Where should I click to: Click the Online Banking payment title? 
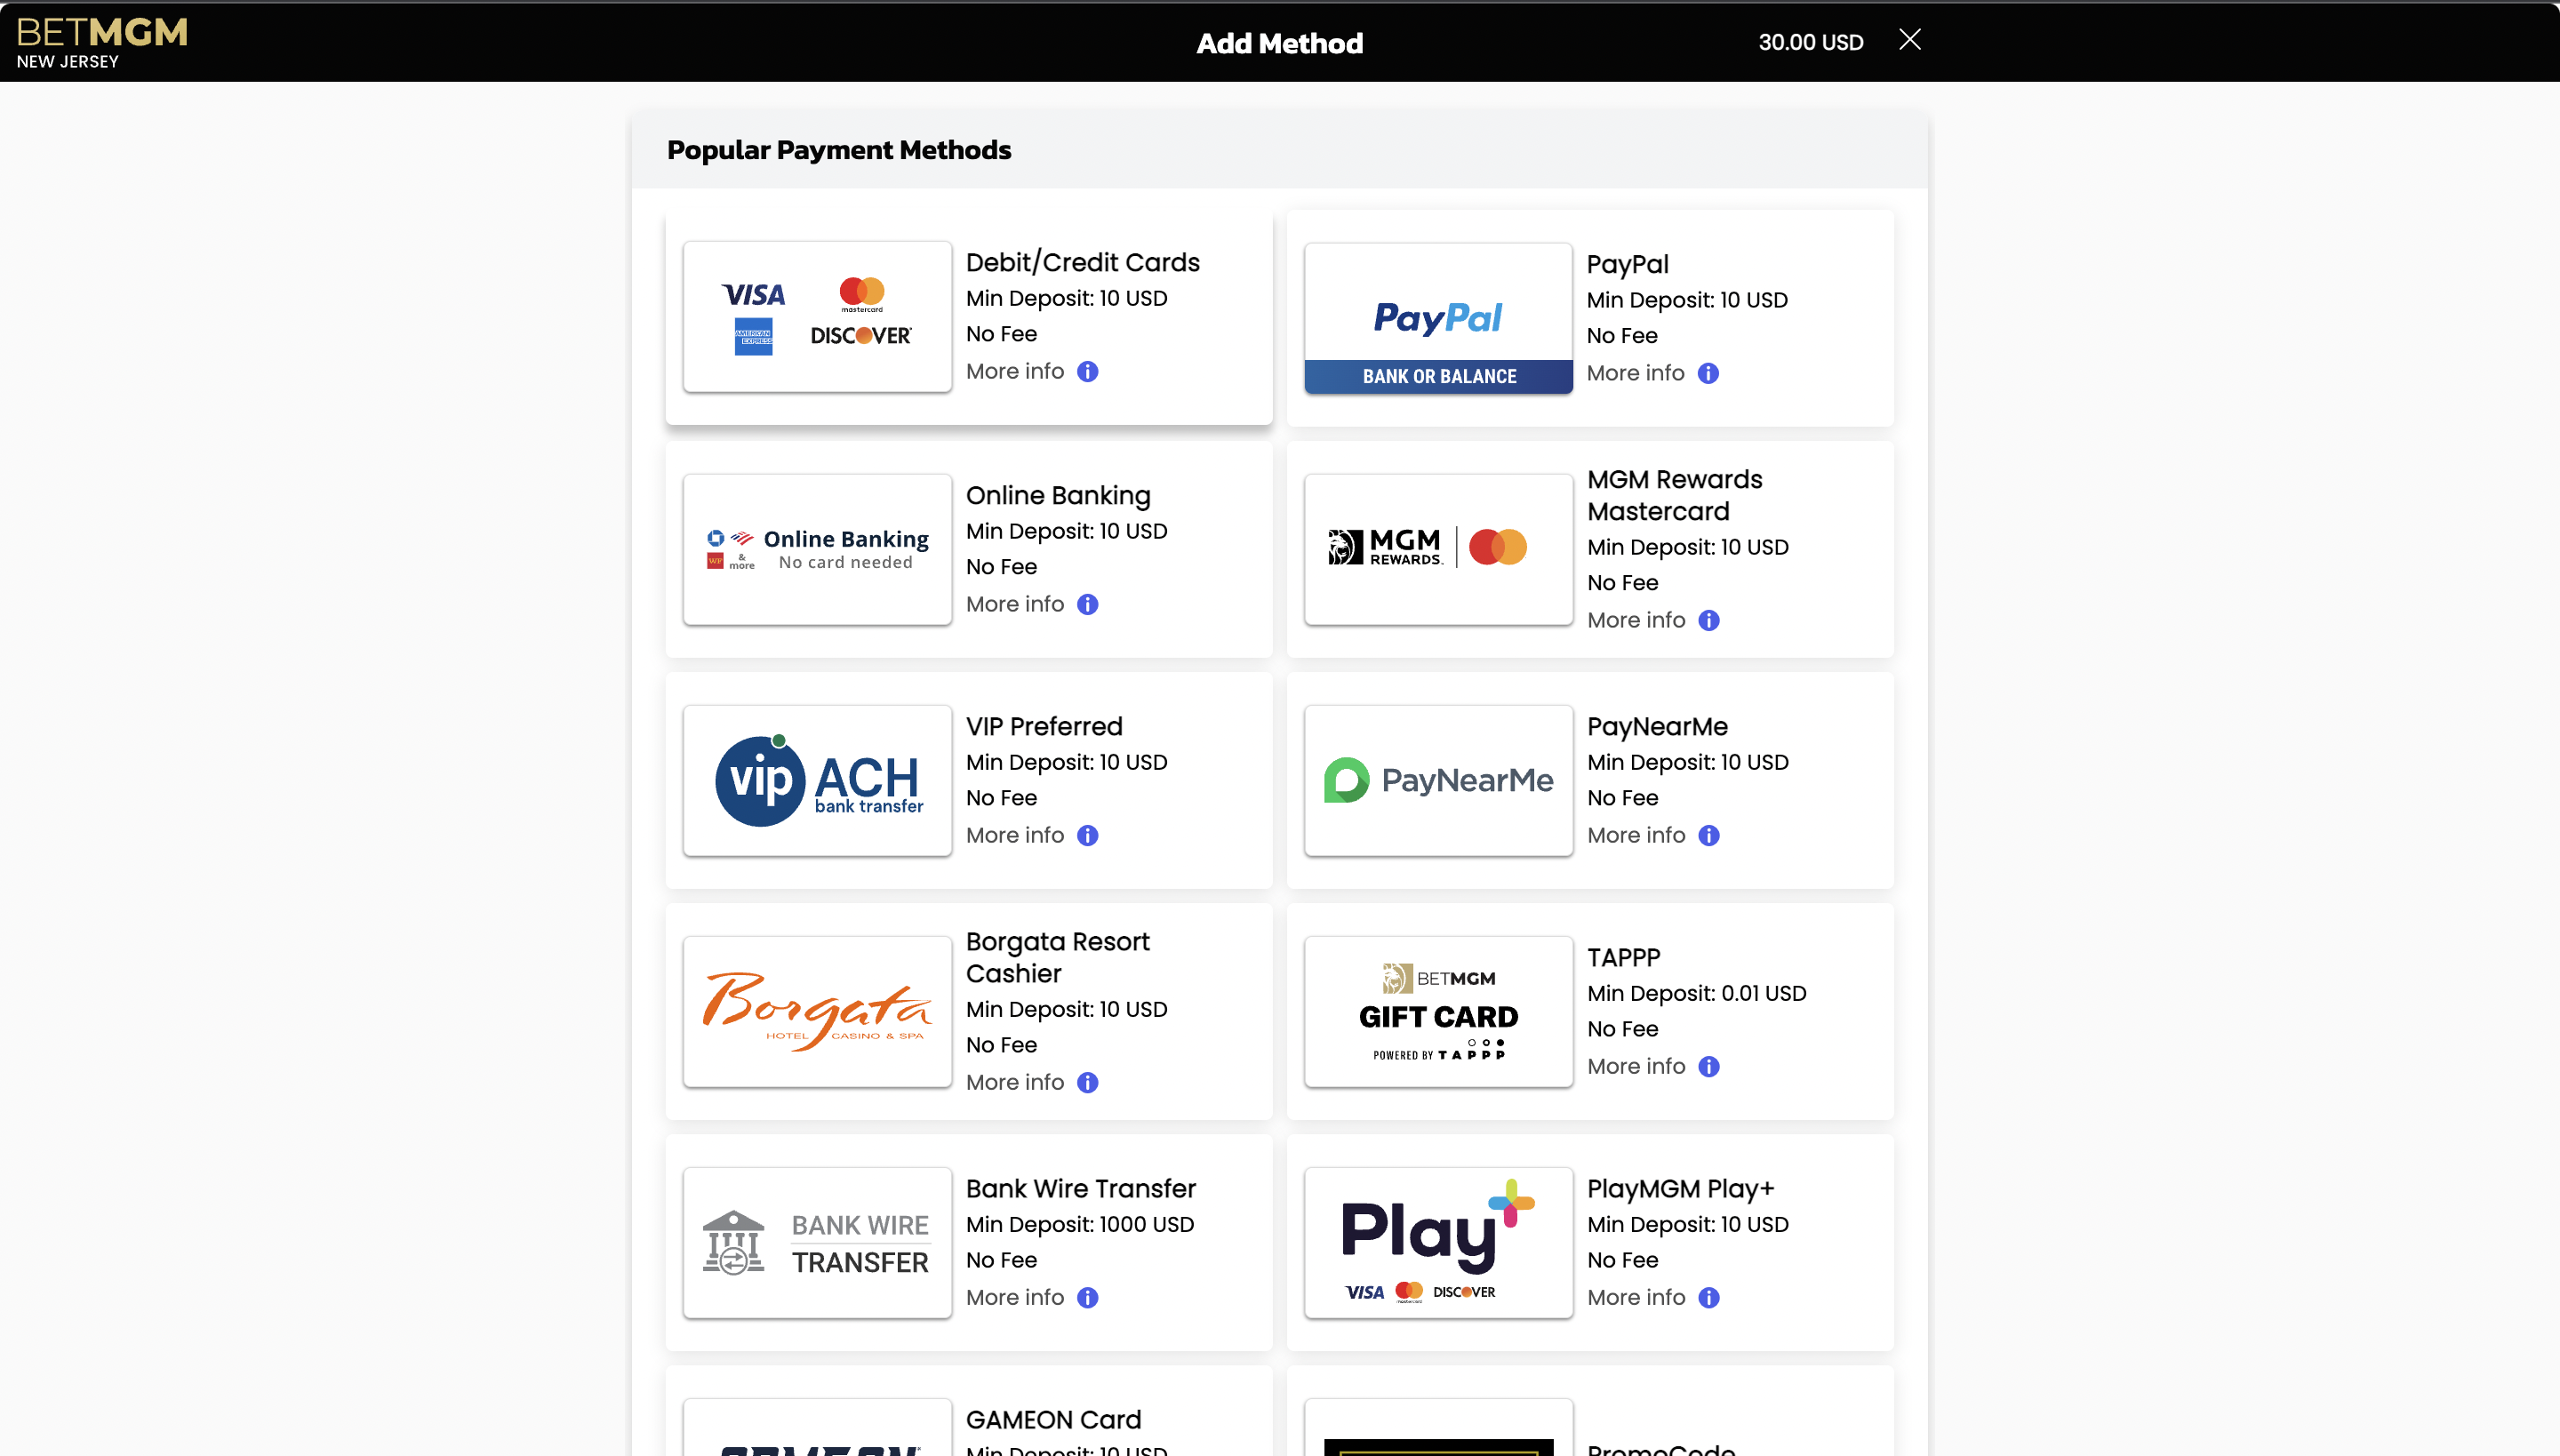(1058, 496)
